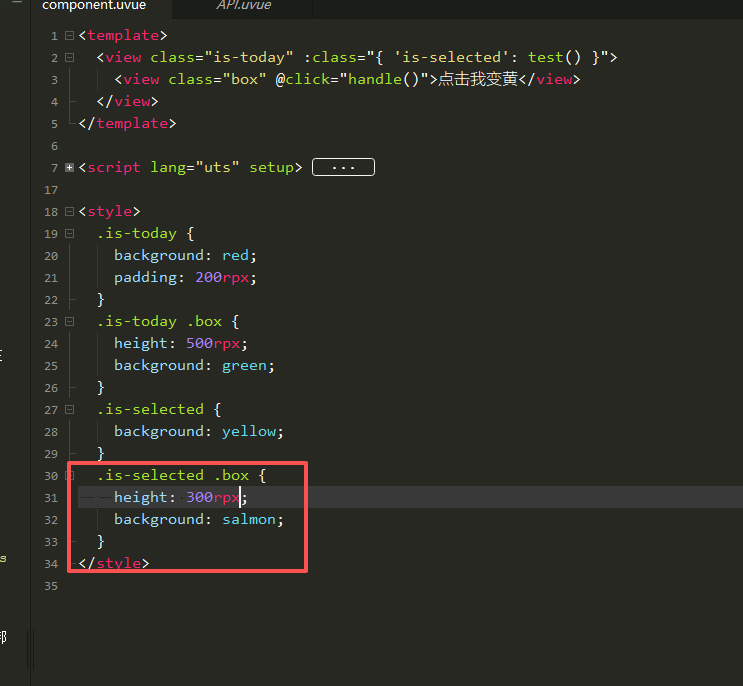Fold the .is-today .box rule on line 23
The width and height of the screenshot is (743, 686).
tap(69, 321)
